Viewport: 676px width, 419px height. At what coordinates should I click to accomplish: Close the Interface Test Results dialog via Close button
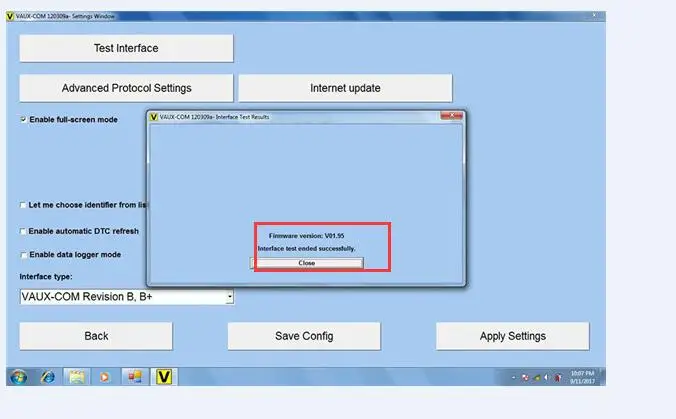pos(307,263)
